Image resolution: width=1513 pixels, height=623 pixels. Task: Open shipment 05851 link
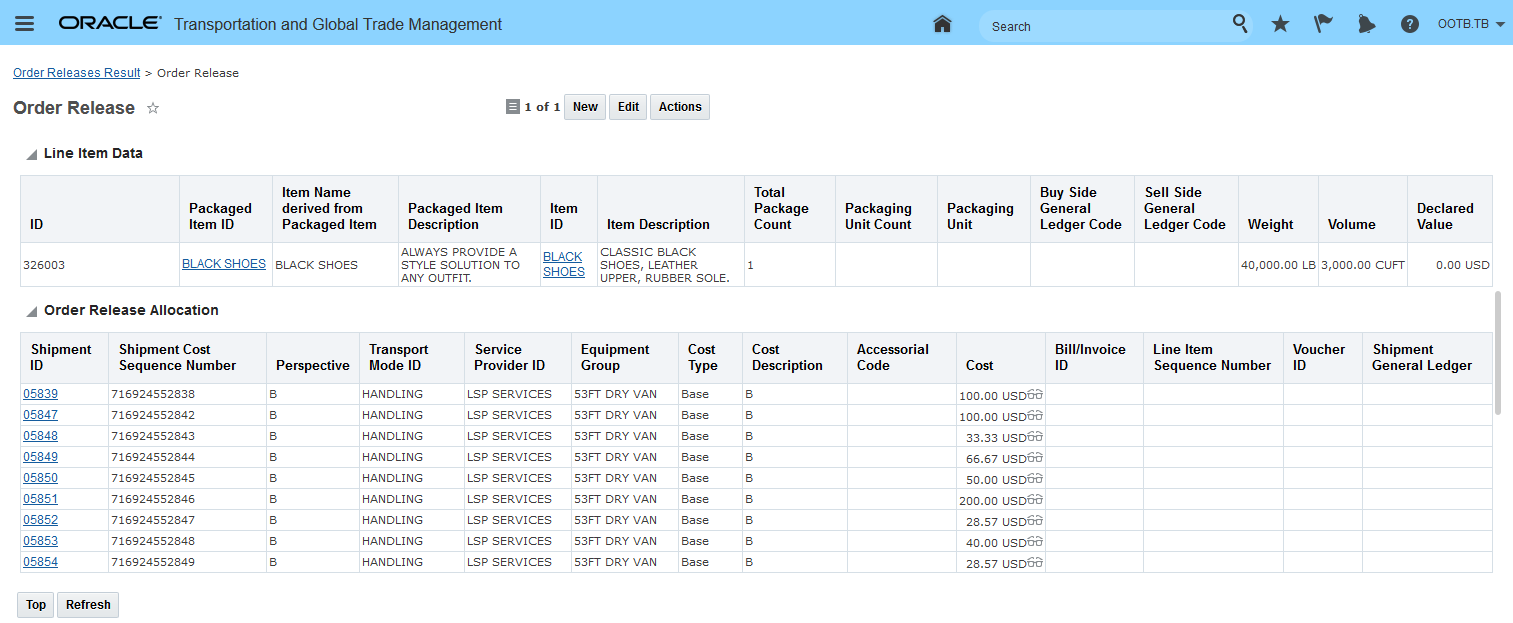(x=40, y=499)
